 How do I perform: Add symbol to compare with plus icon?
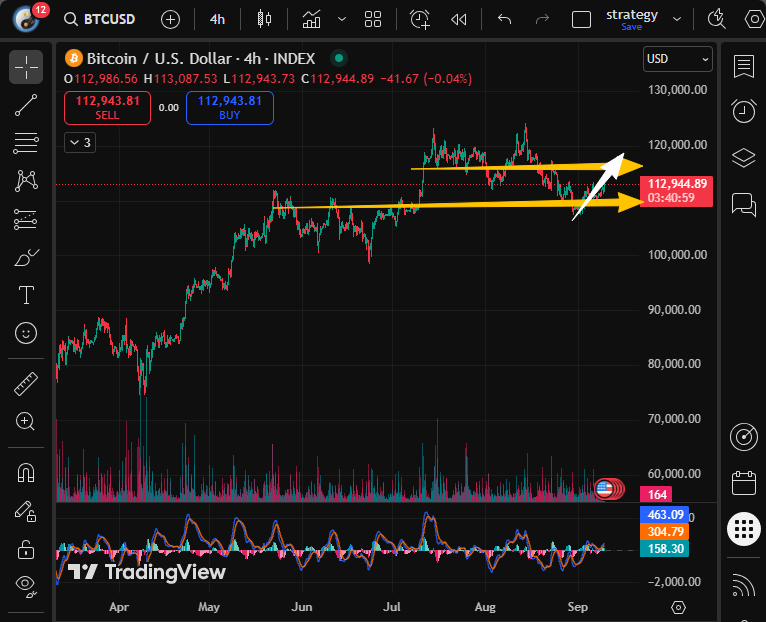(x=170, y=20)
